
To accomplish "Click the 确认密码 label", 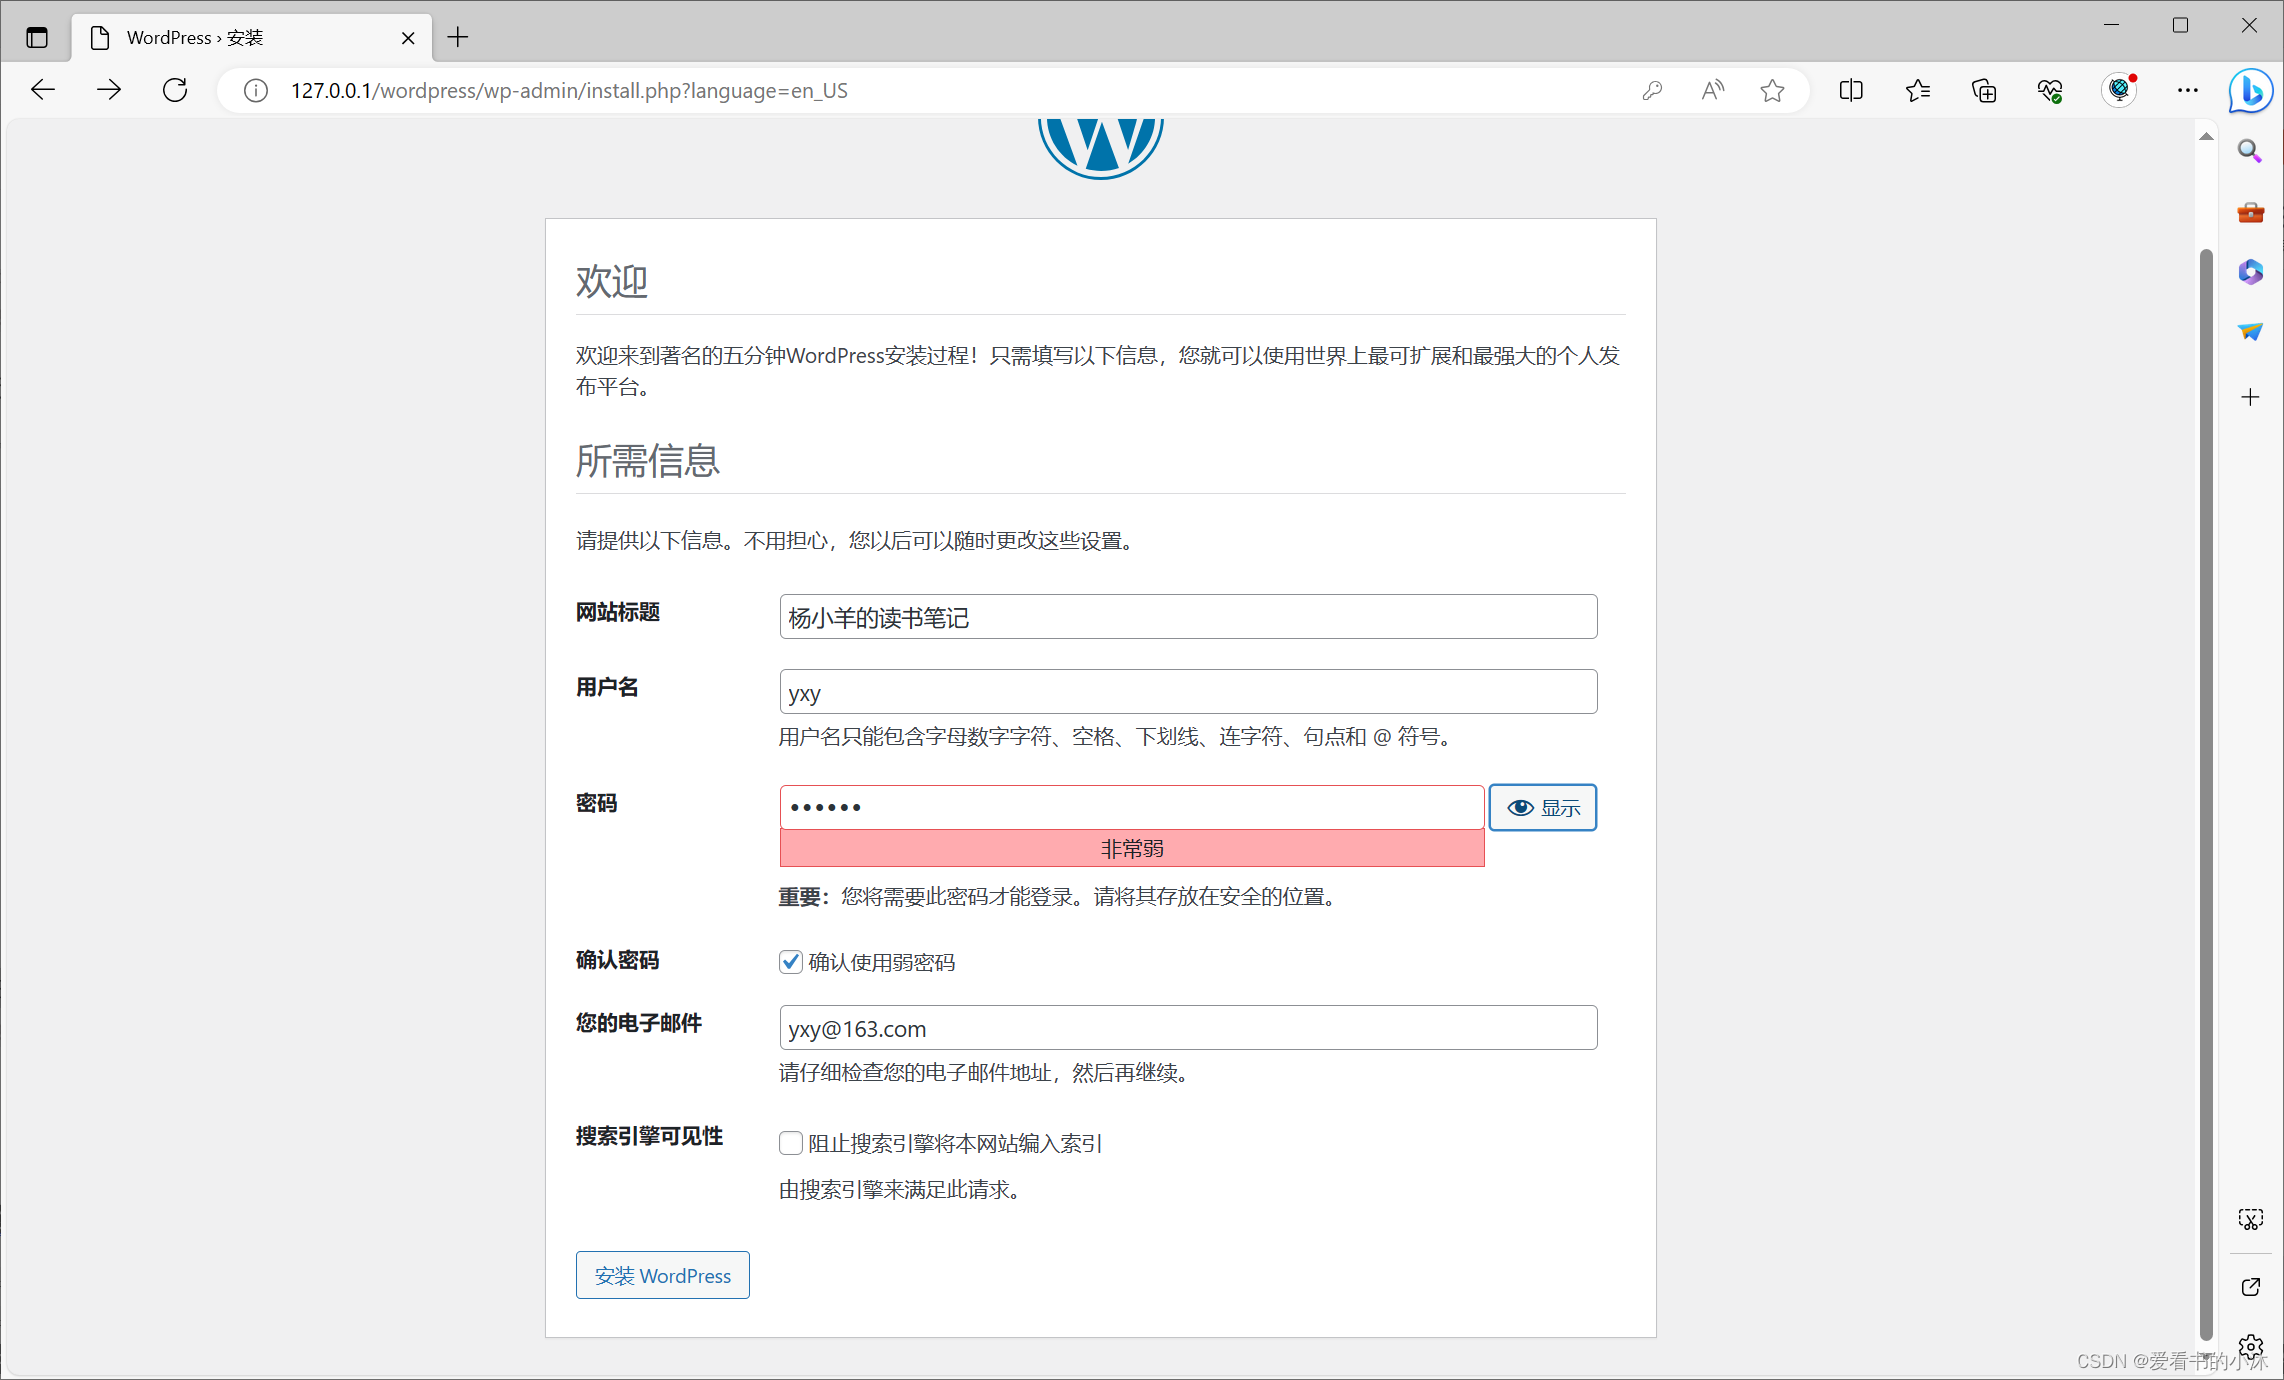I will pos(617,960).
